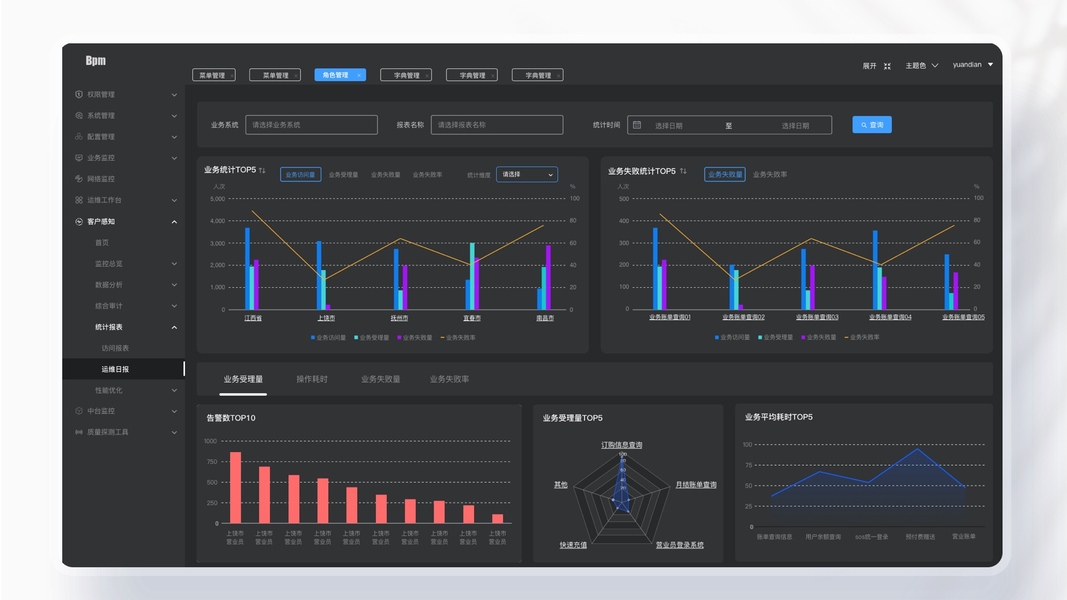Open the yuandian user menu
Viewport: 1067px width, 600px height.
[x=972, y=65]
